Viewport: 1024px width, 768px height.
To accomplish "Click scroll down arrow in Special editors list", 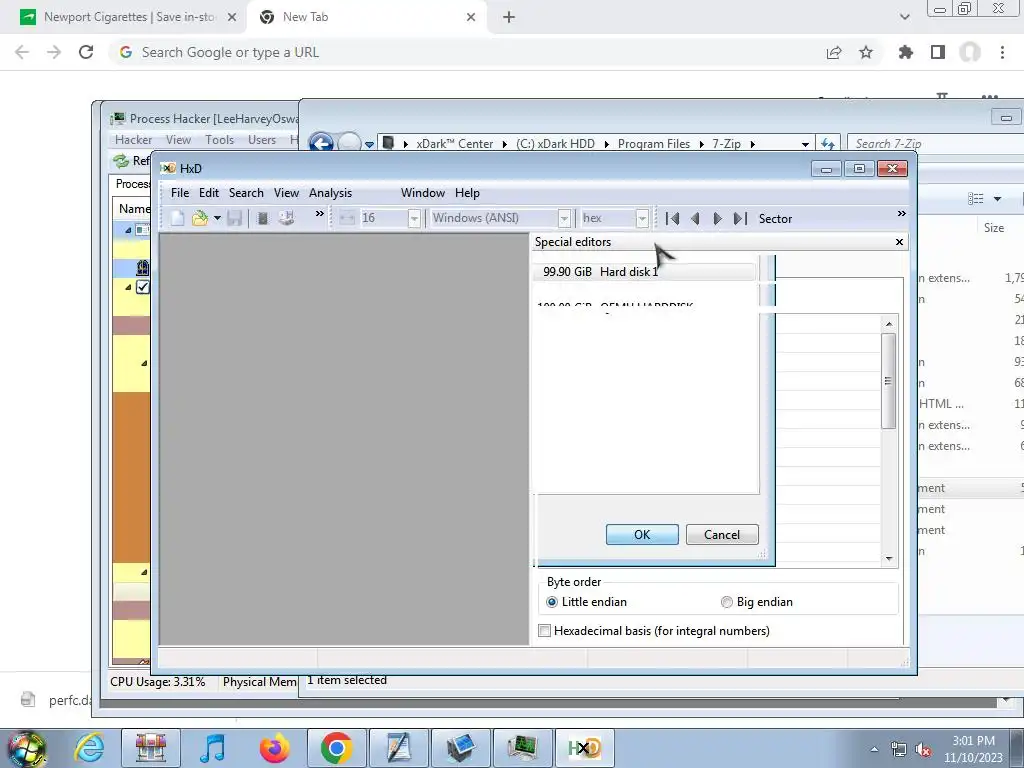I will click(x=888, y=559).
